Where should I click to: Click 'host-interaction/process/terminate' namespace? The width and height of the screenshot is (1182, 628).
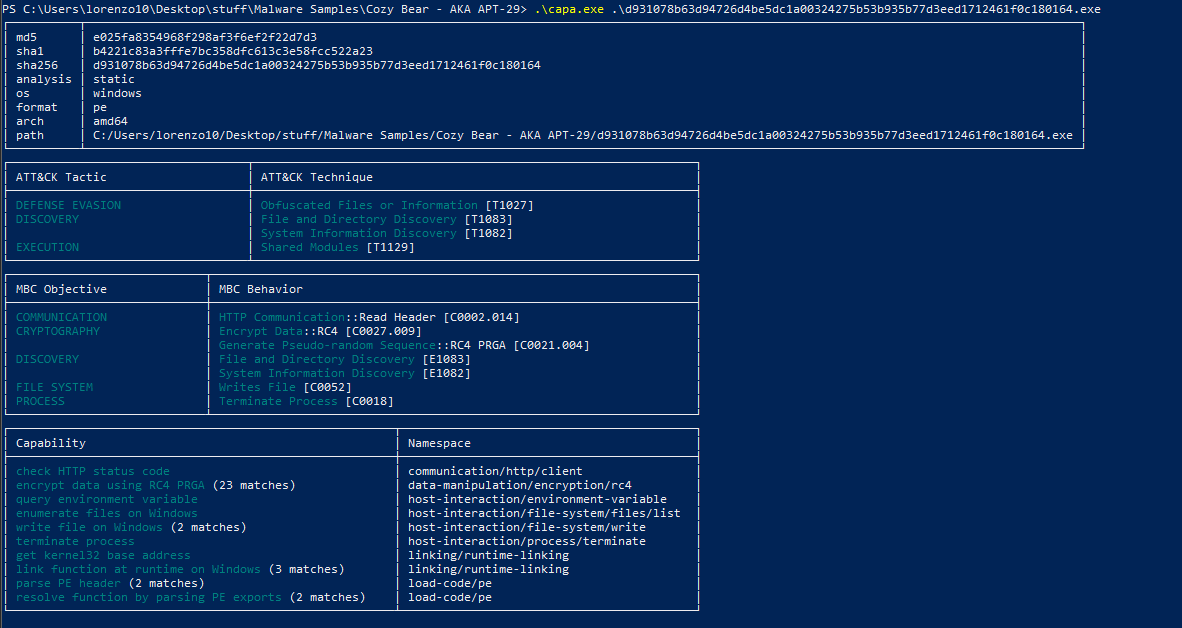click(527, 541)
